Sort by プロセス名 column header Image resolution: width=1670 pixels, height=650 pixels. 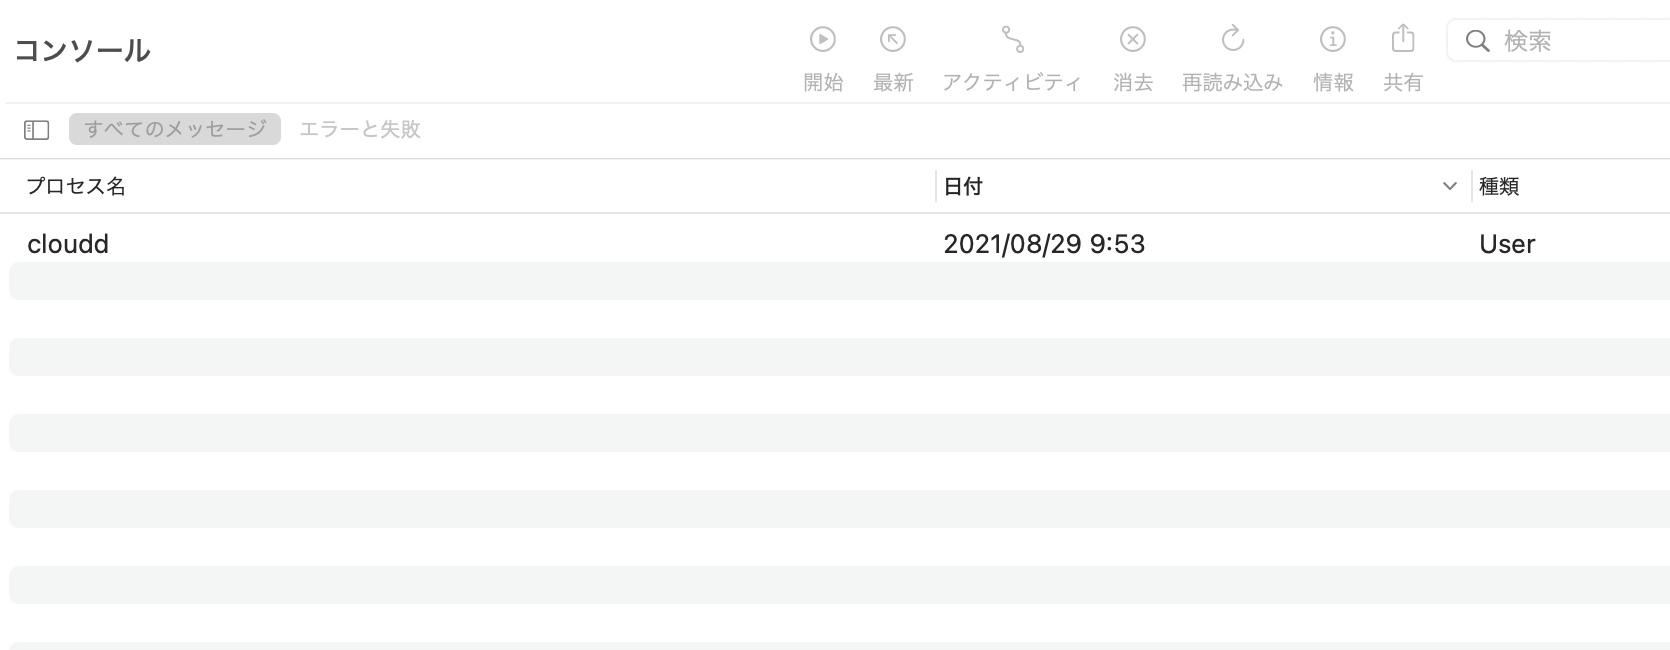pyautogui.click(x=76, y=187)
